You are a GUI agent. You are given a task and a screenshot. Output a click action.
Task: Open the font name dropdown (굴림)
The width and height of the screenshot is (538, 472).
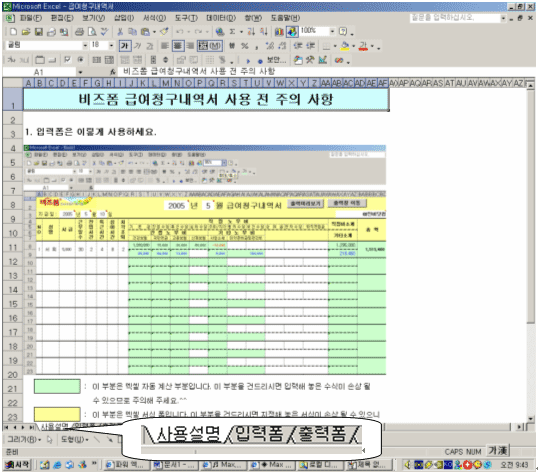click(85, 45)
